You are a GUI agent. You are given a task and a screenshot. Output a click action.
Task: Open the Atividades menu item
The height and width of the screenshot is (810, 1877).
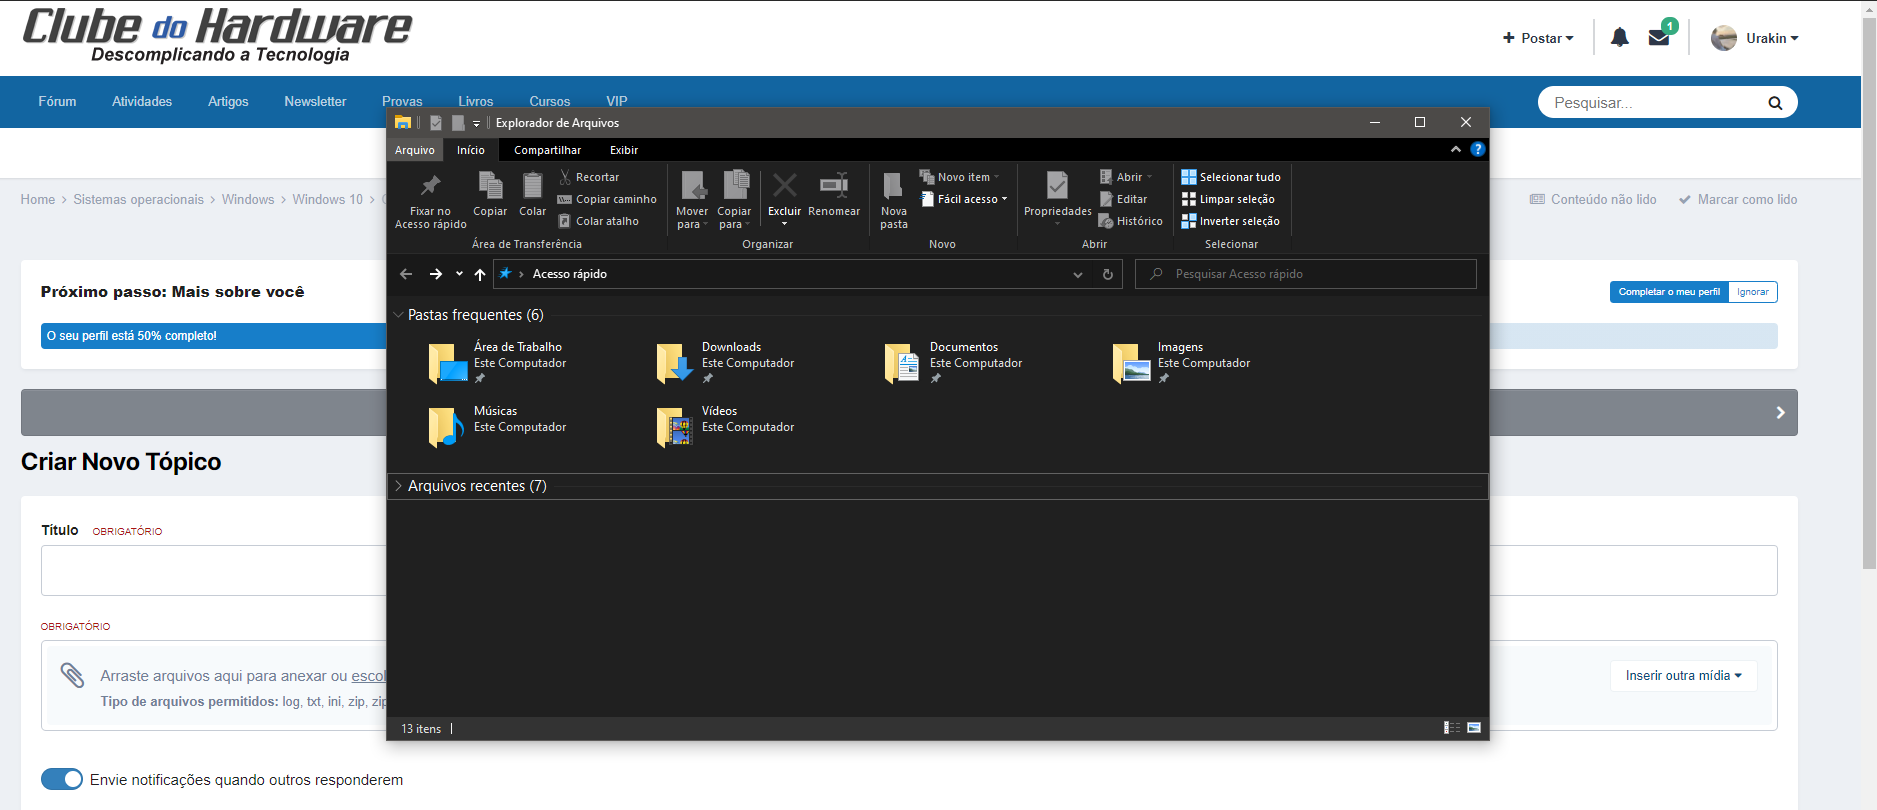point(142,101)
